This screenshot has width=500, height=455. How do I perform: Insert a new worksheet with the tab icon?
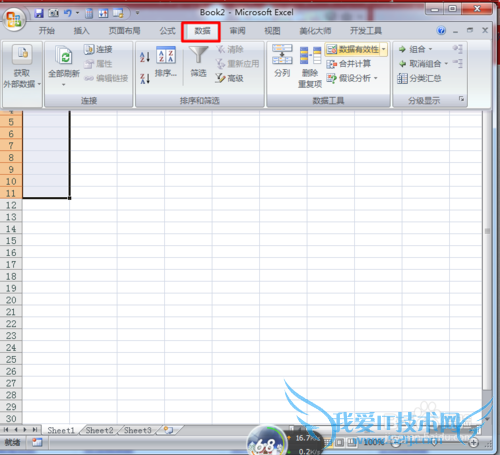point(169,431)
